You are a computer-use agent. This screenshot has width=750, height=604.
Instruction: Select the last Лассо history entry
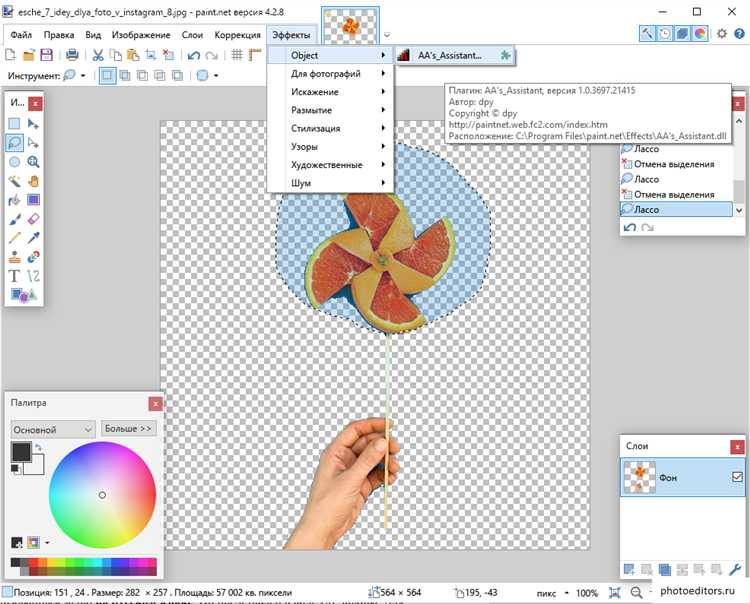point(675,210)
